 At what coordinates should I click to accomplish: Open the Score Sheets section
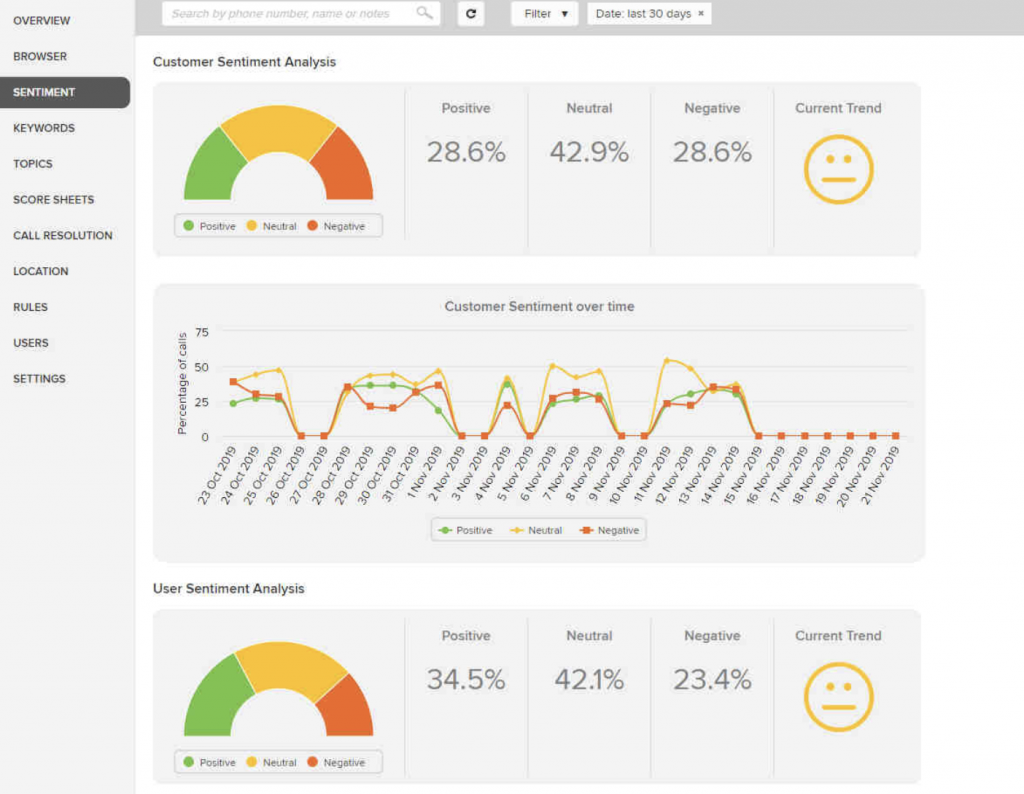tap(54, 200)
